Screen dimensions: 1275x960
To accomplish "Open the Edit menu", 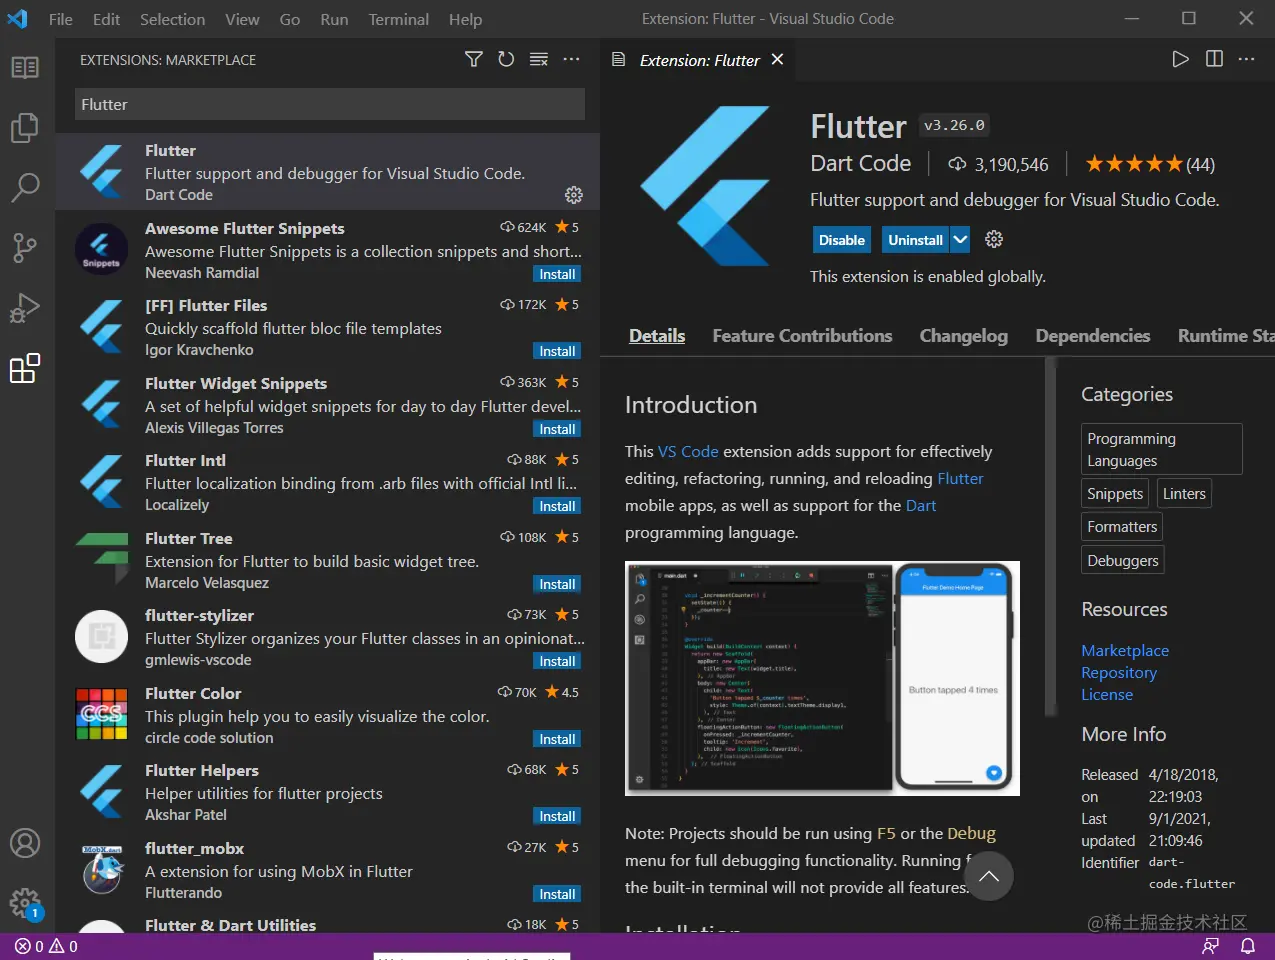I will tap(106, 19).
